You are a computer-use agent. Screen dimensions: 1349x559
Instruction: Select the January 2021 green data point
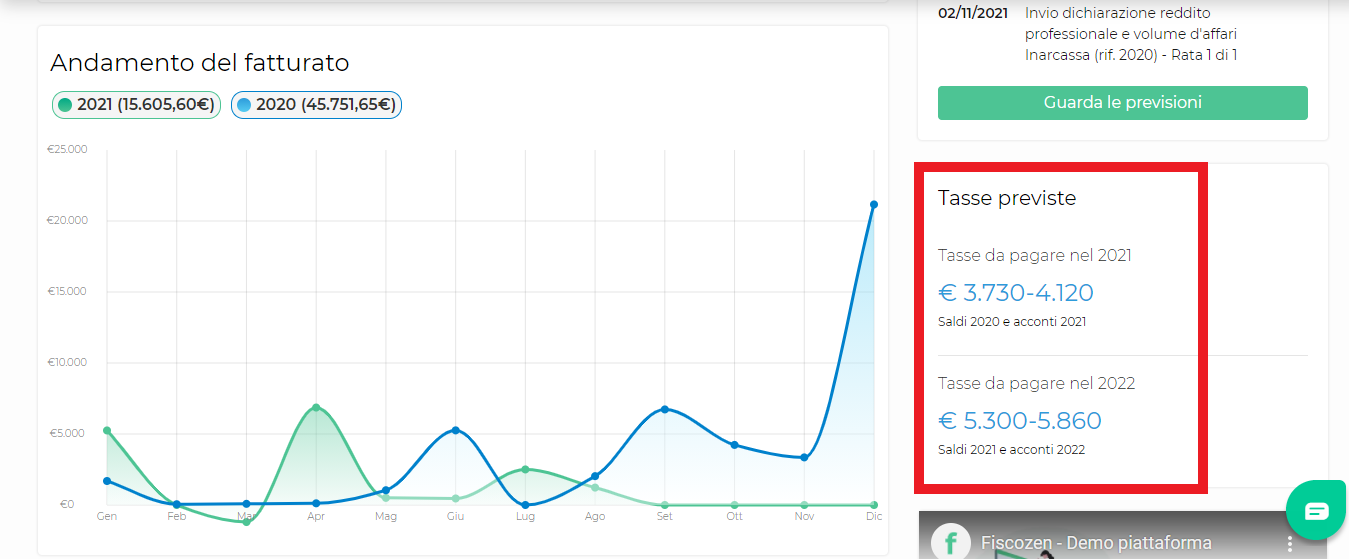tap(107, 431)
